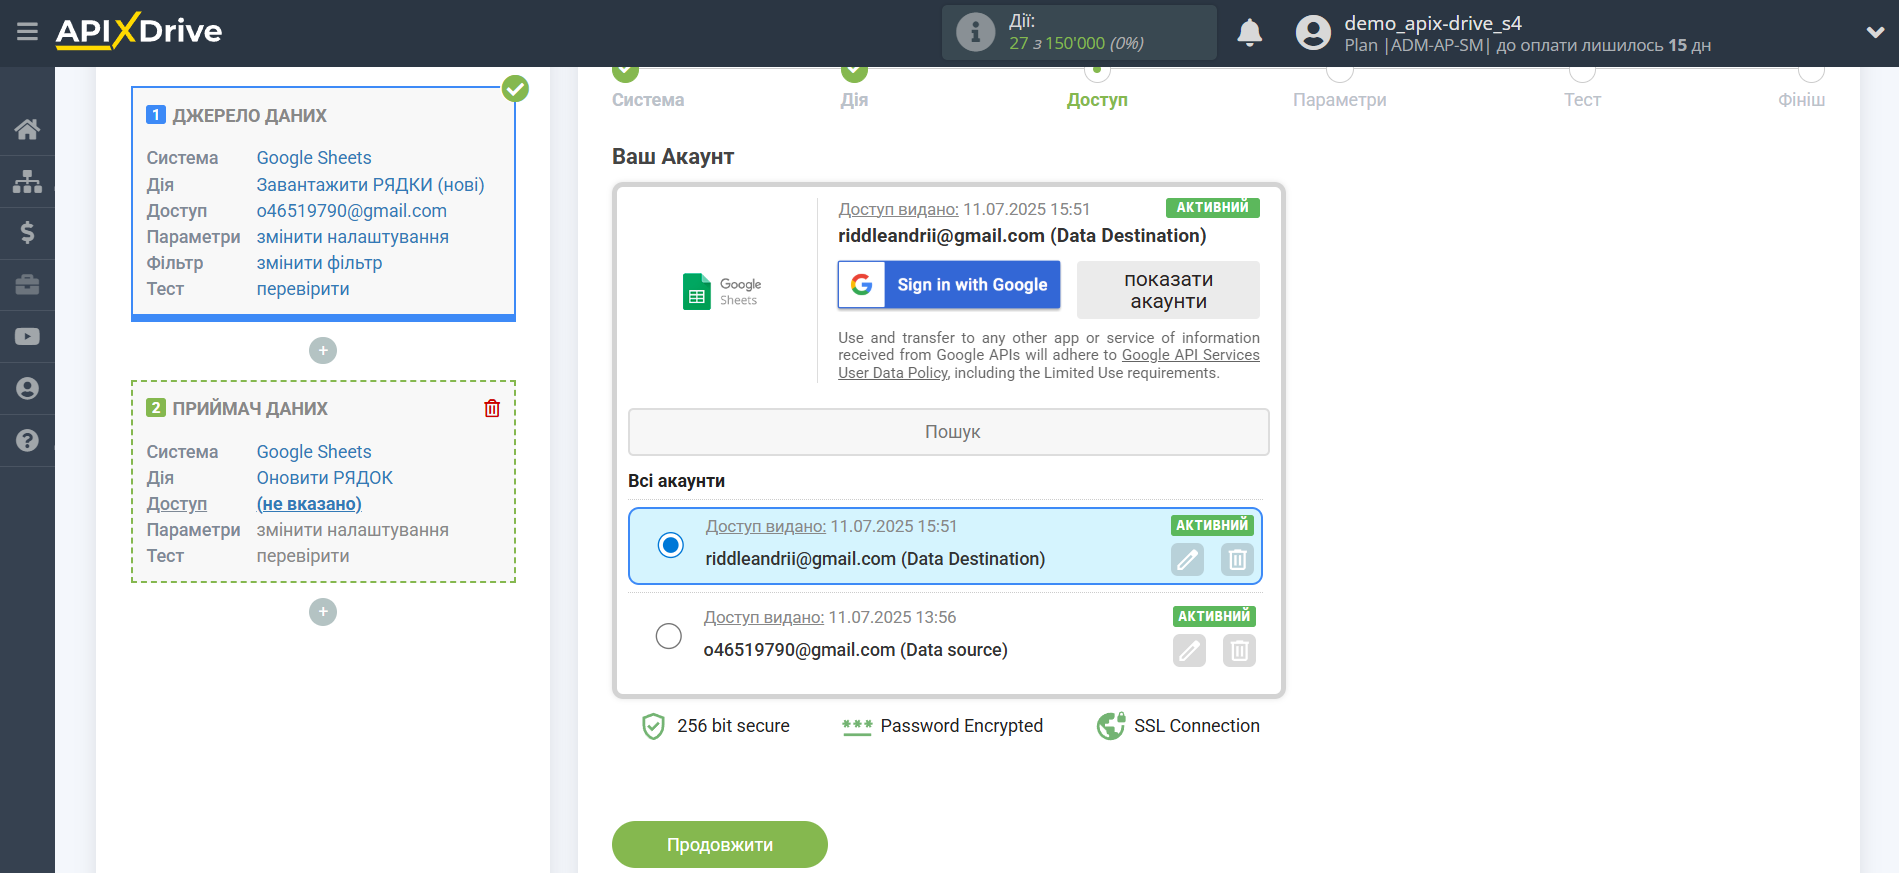
Task: Select the riddleandrii@gmail.com account radio
Action: pyautogui.click(x=671, y=545)
